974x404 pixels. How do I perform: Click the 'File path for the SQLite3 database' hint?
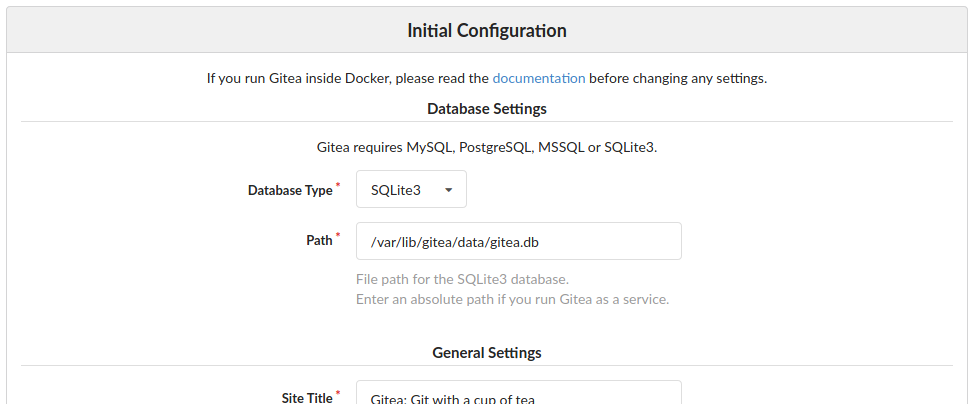click(x=462, y=279)
